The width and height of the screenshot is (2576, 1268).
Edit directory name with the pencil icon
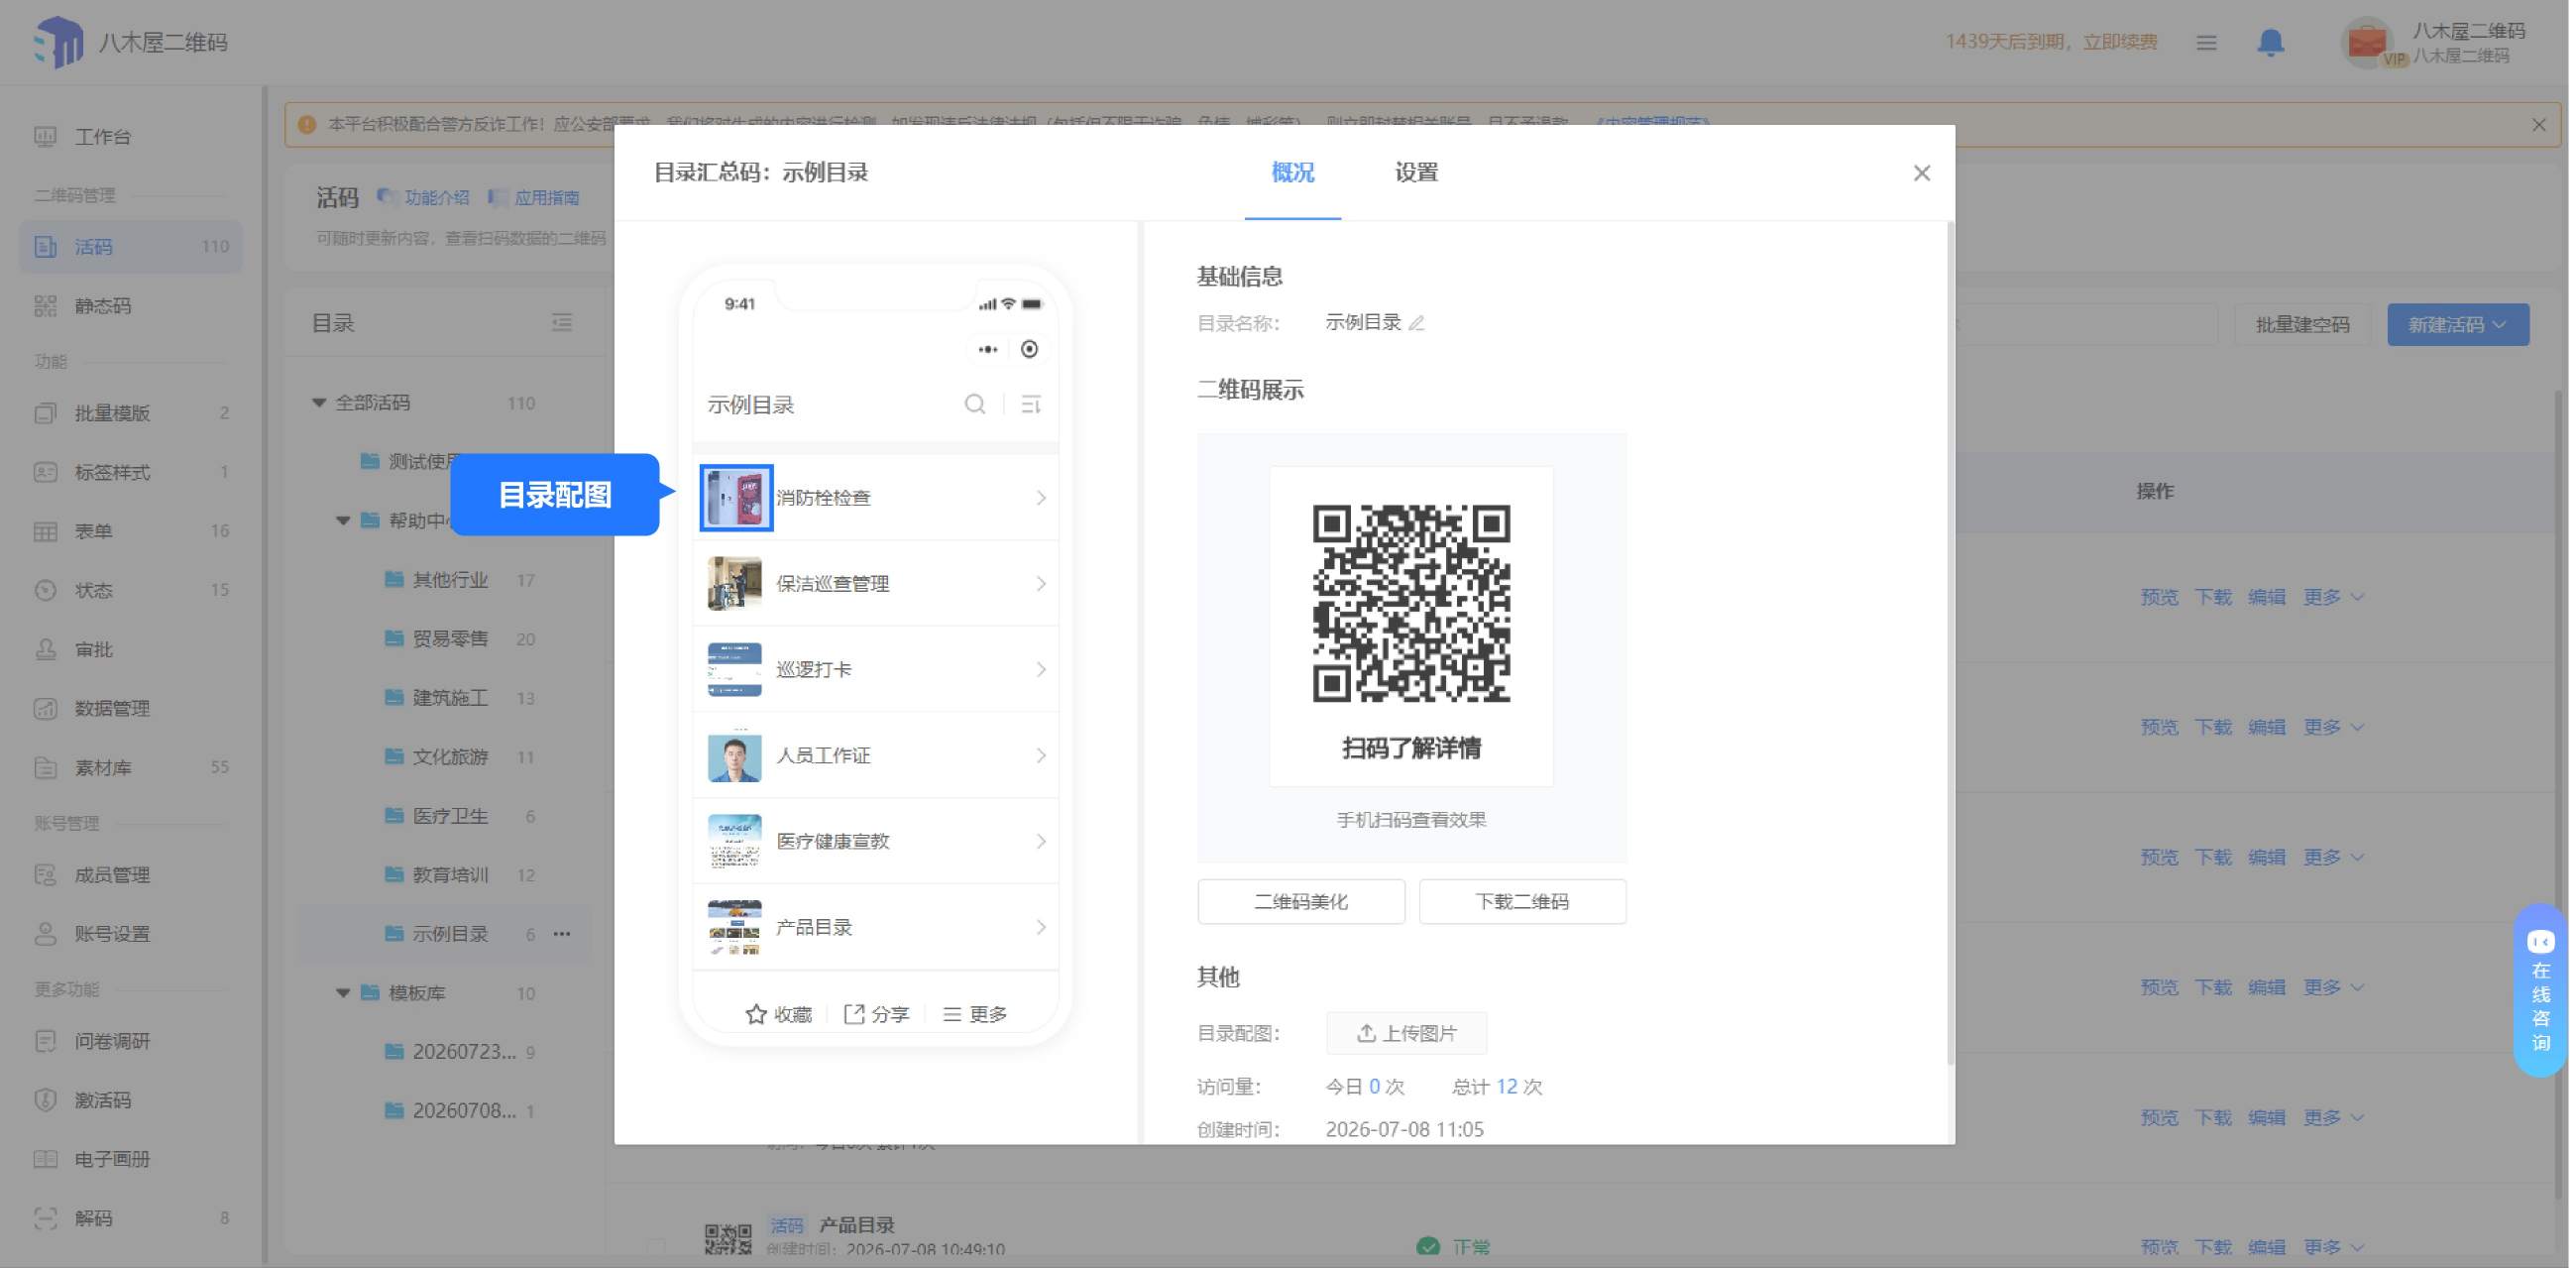(1416, 323)
